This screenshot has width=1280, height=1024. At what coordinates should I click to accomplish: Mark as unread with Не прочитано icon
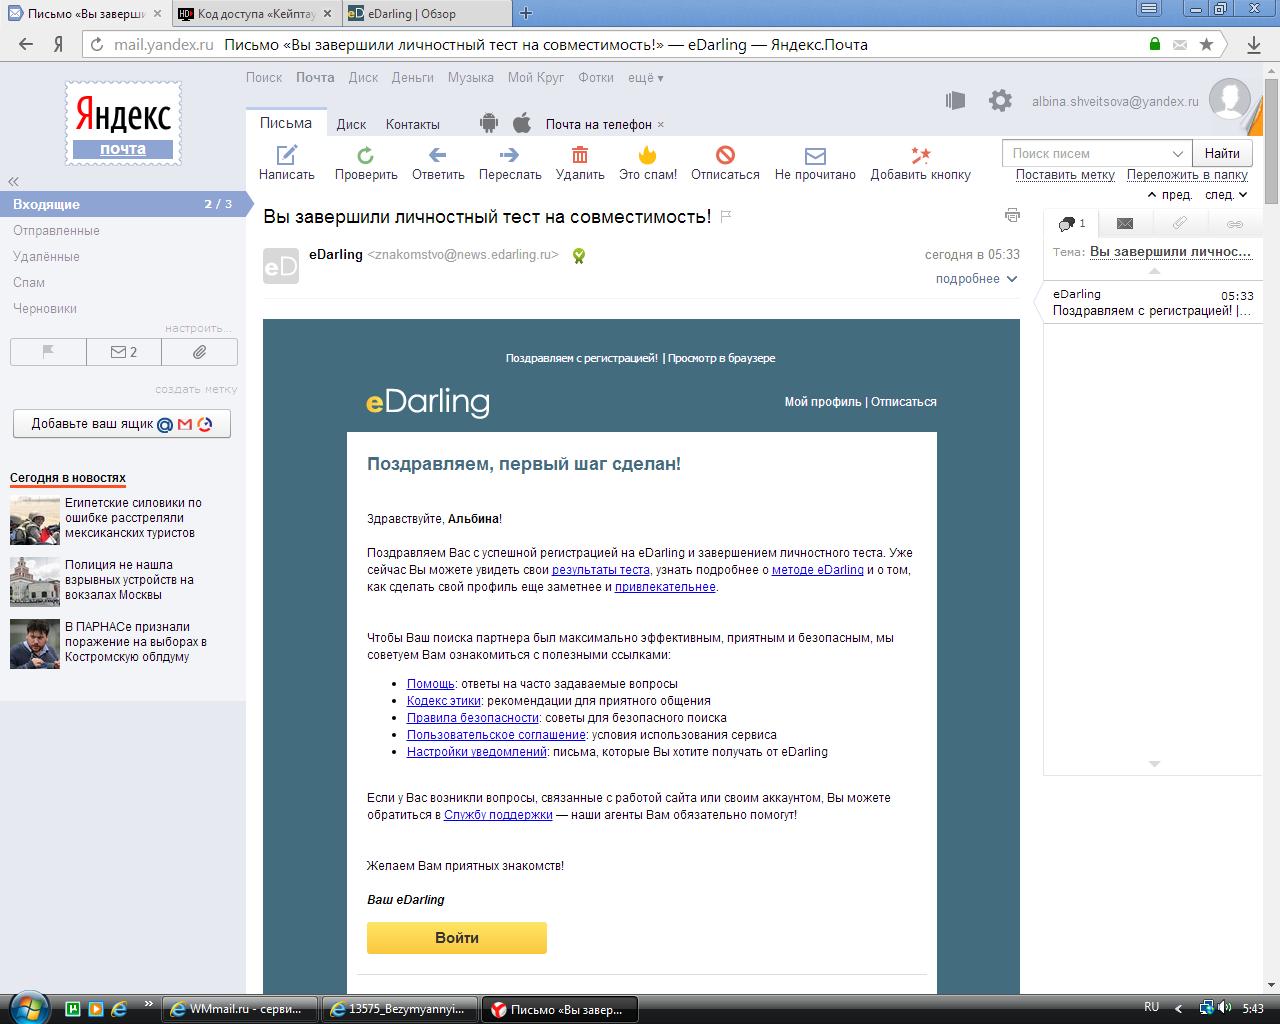coord(815,155)
